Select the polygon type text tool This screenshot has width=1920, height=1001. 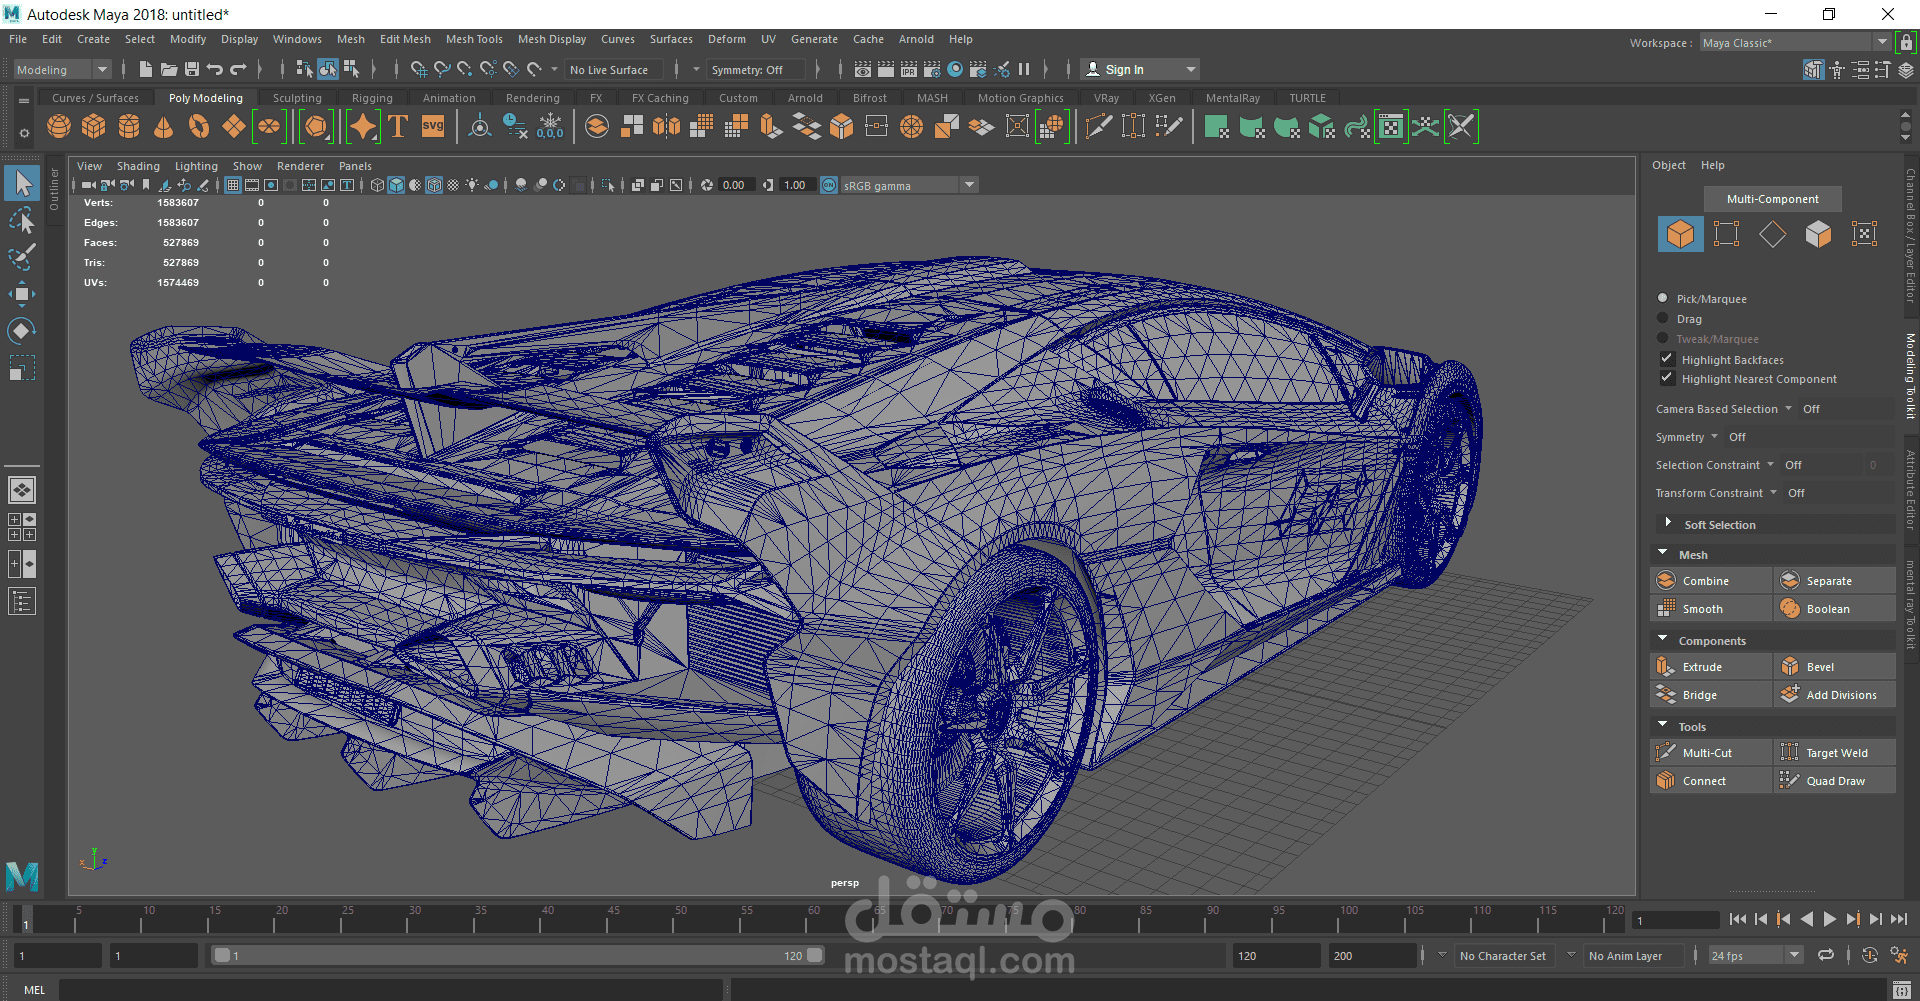[398, 127]
